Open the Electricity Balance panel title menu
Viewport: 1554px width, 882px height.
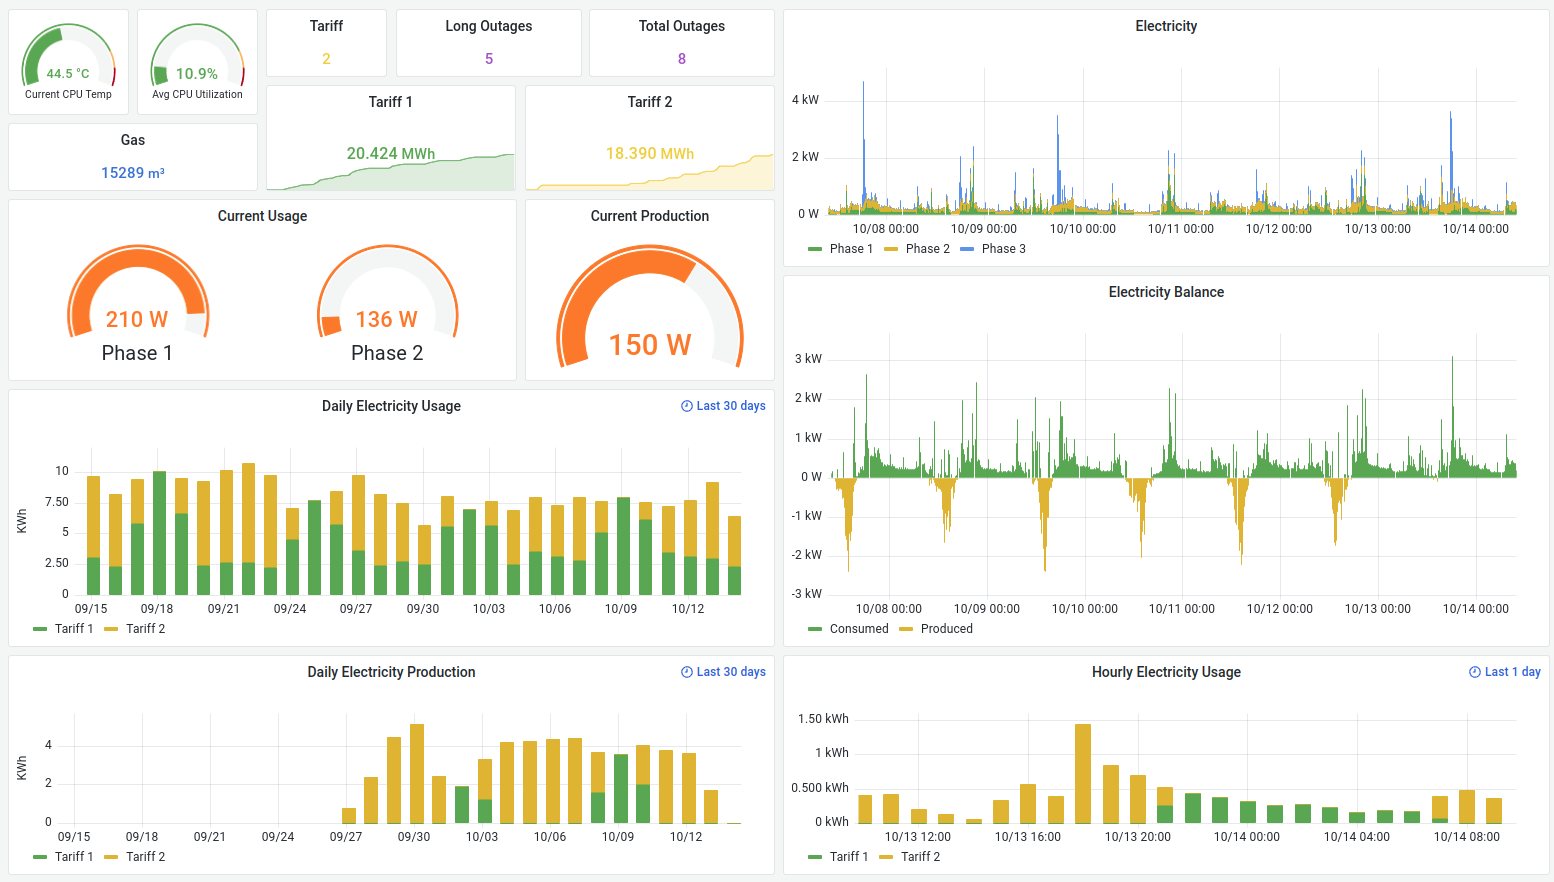[x=1166, y=292]
